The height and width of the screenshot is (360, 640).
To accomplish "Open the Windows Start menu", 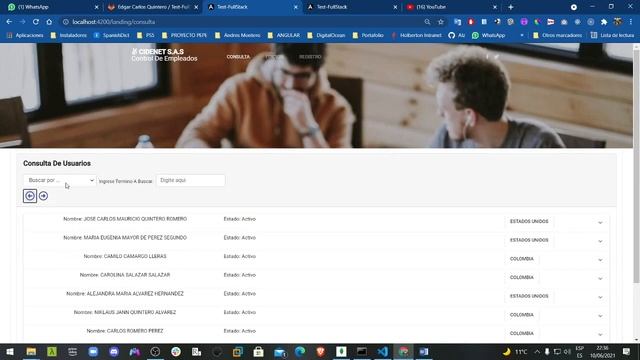I will tap(10, 352).
